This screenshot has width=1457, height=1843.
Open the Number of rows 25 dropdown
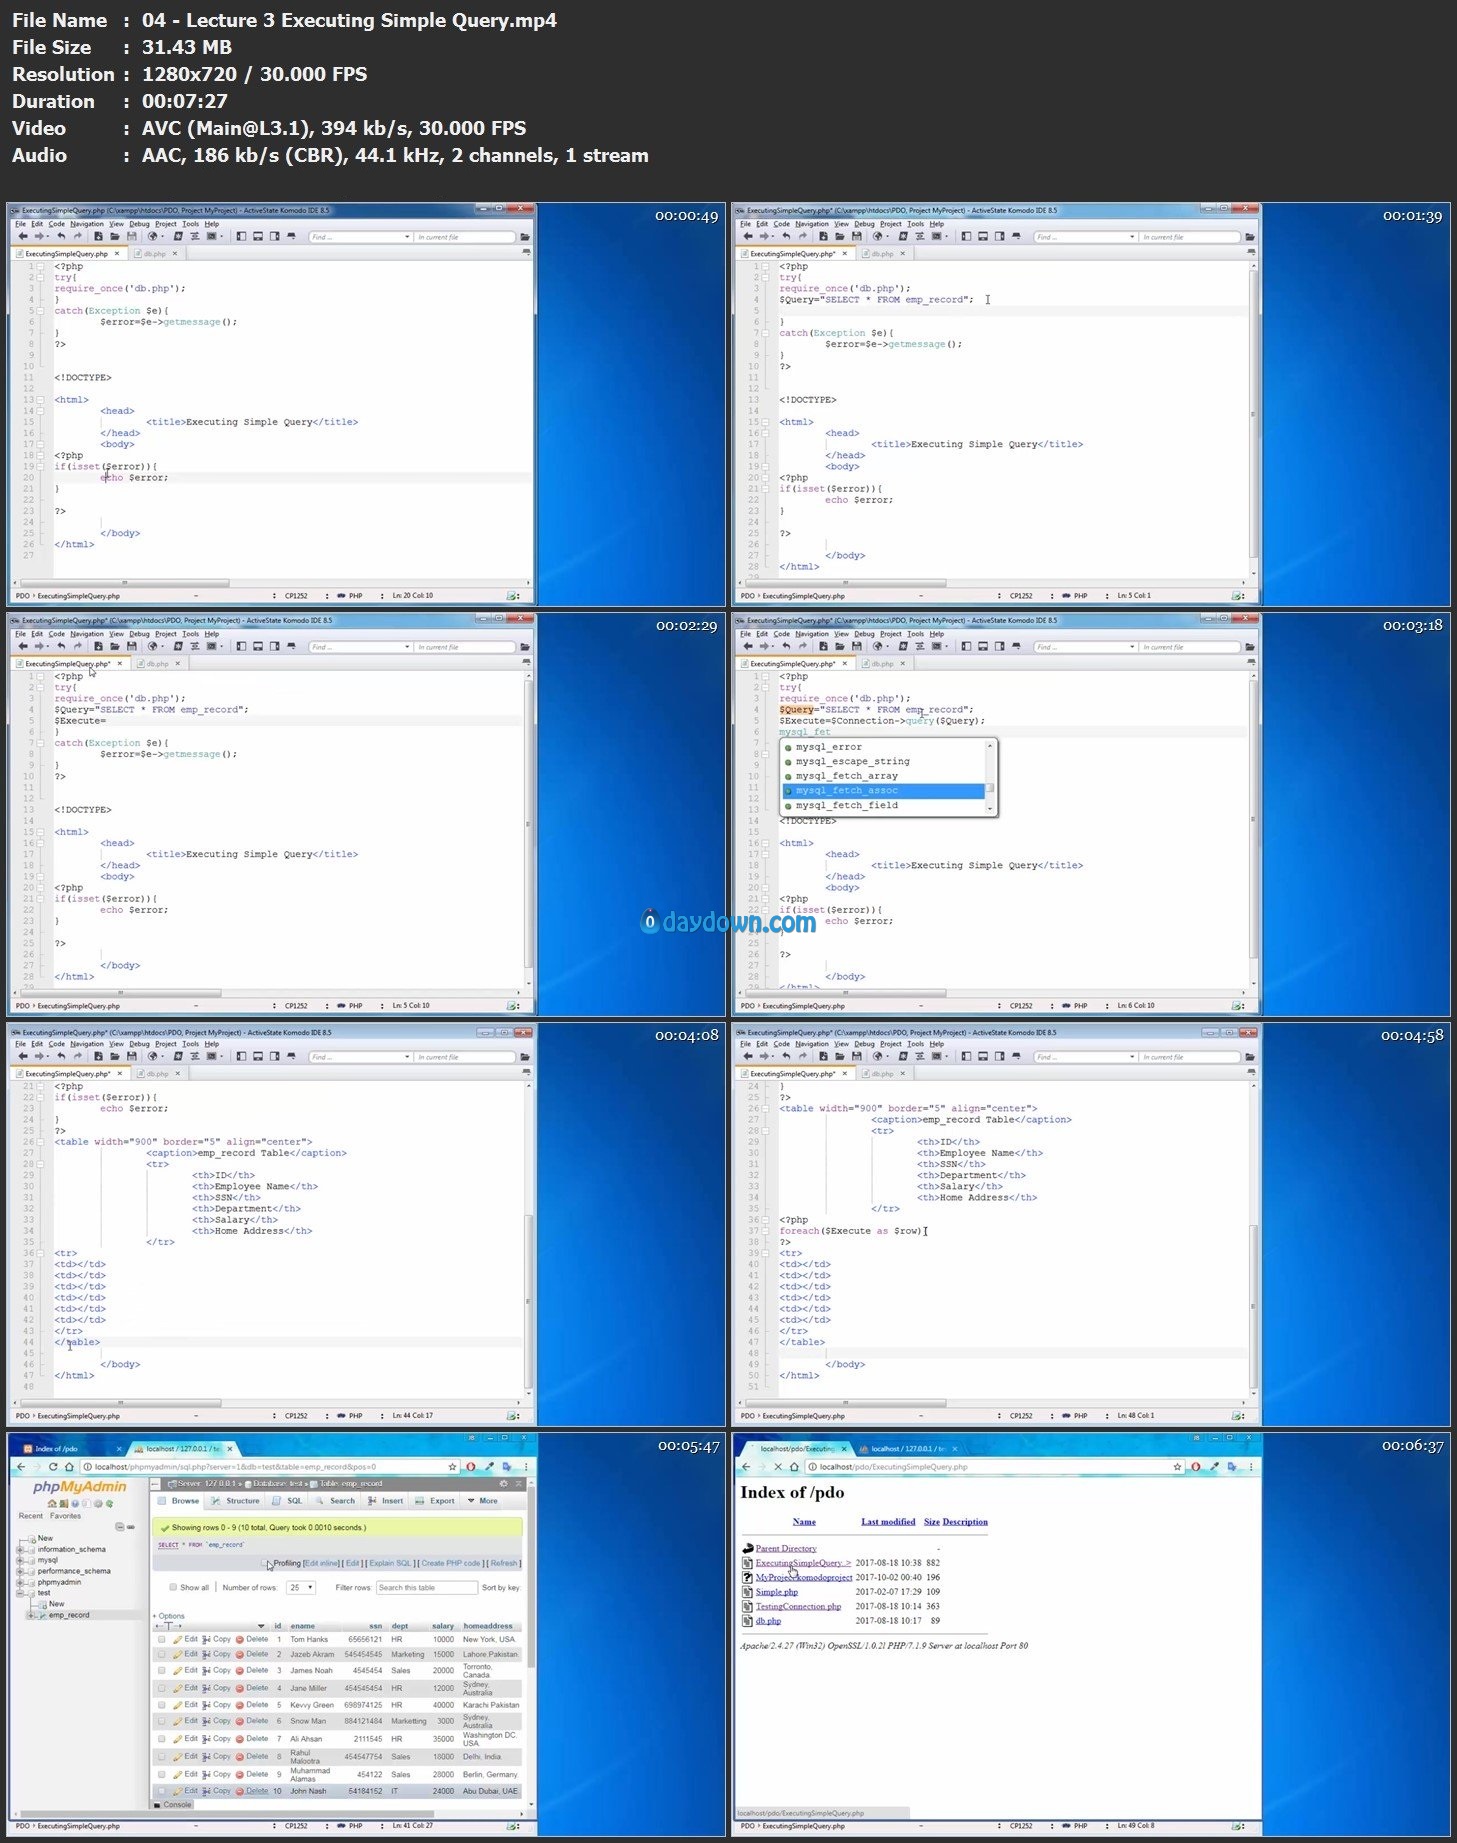click(301, 1587)
